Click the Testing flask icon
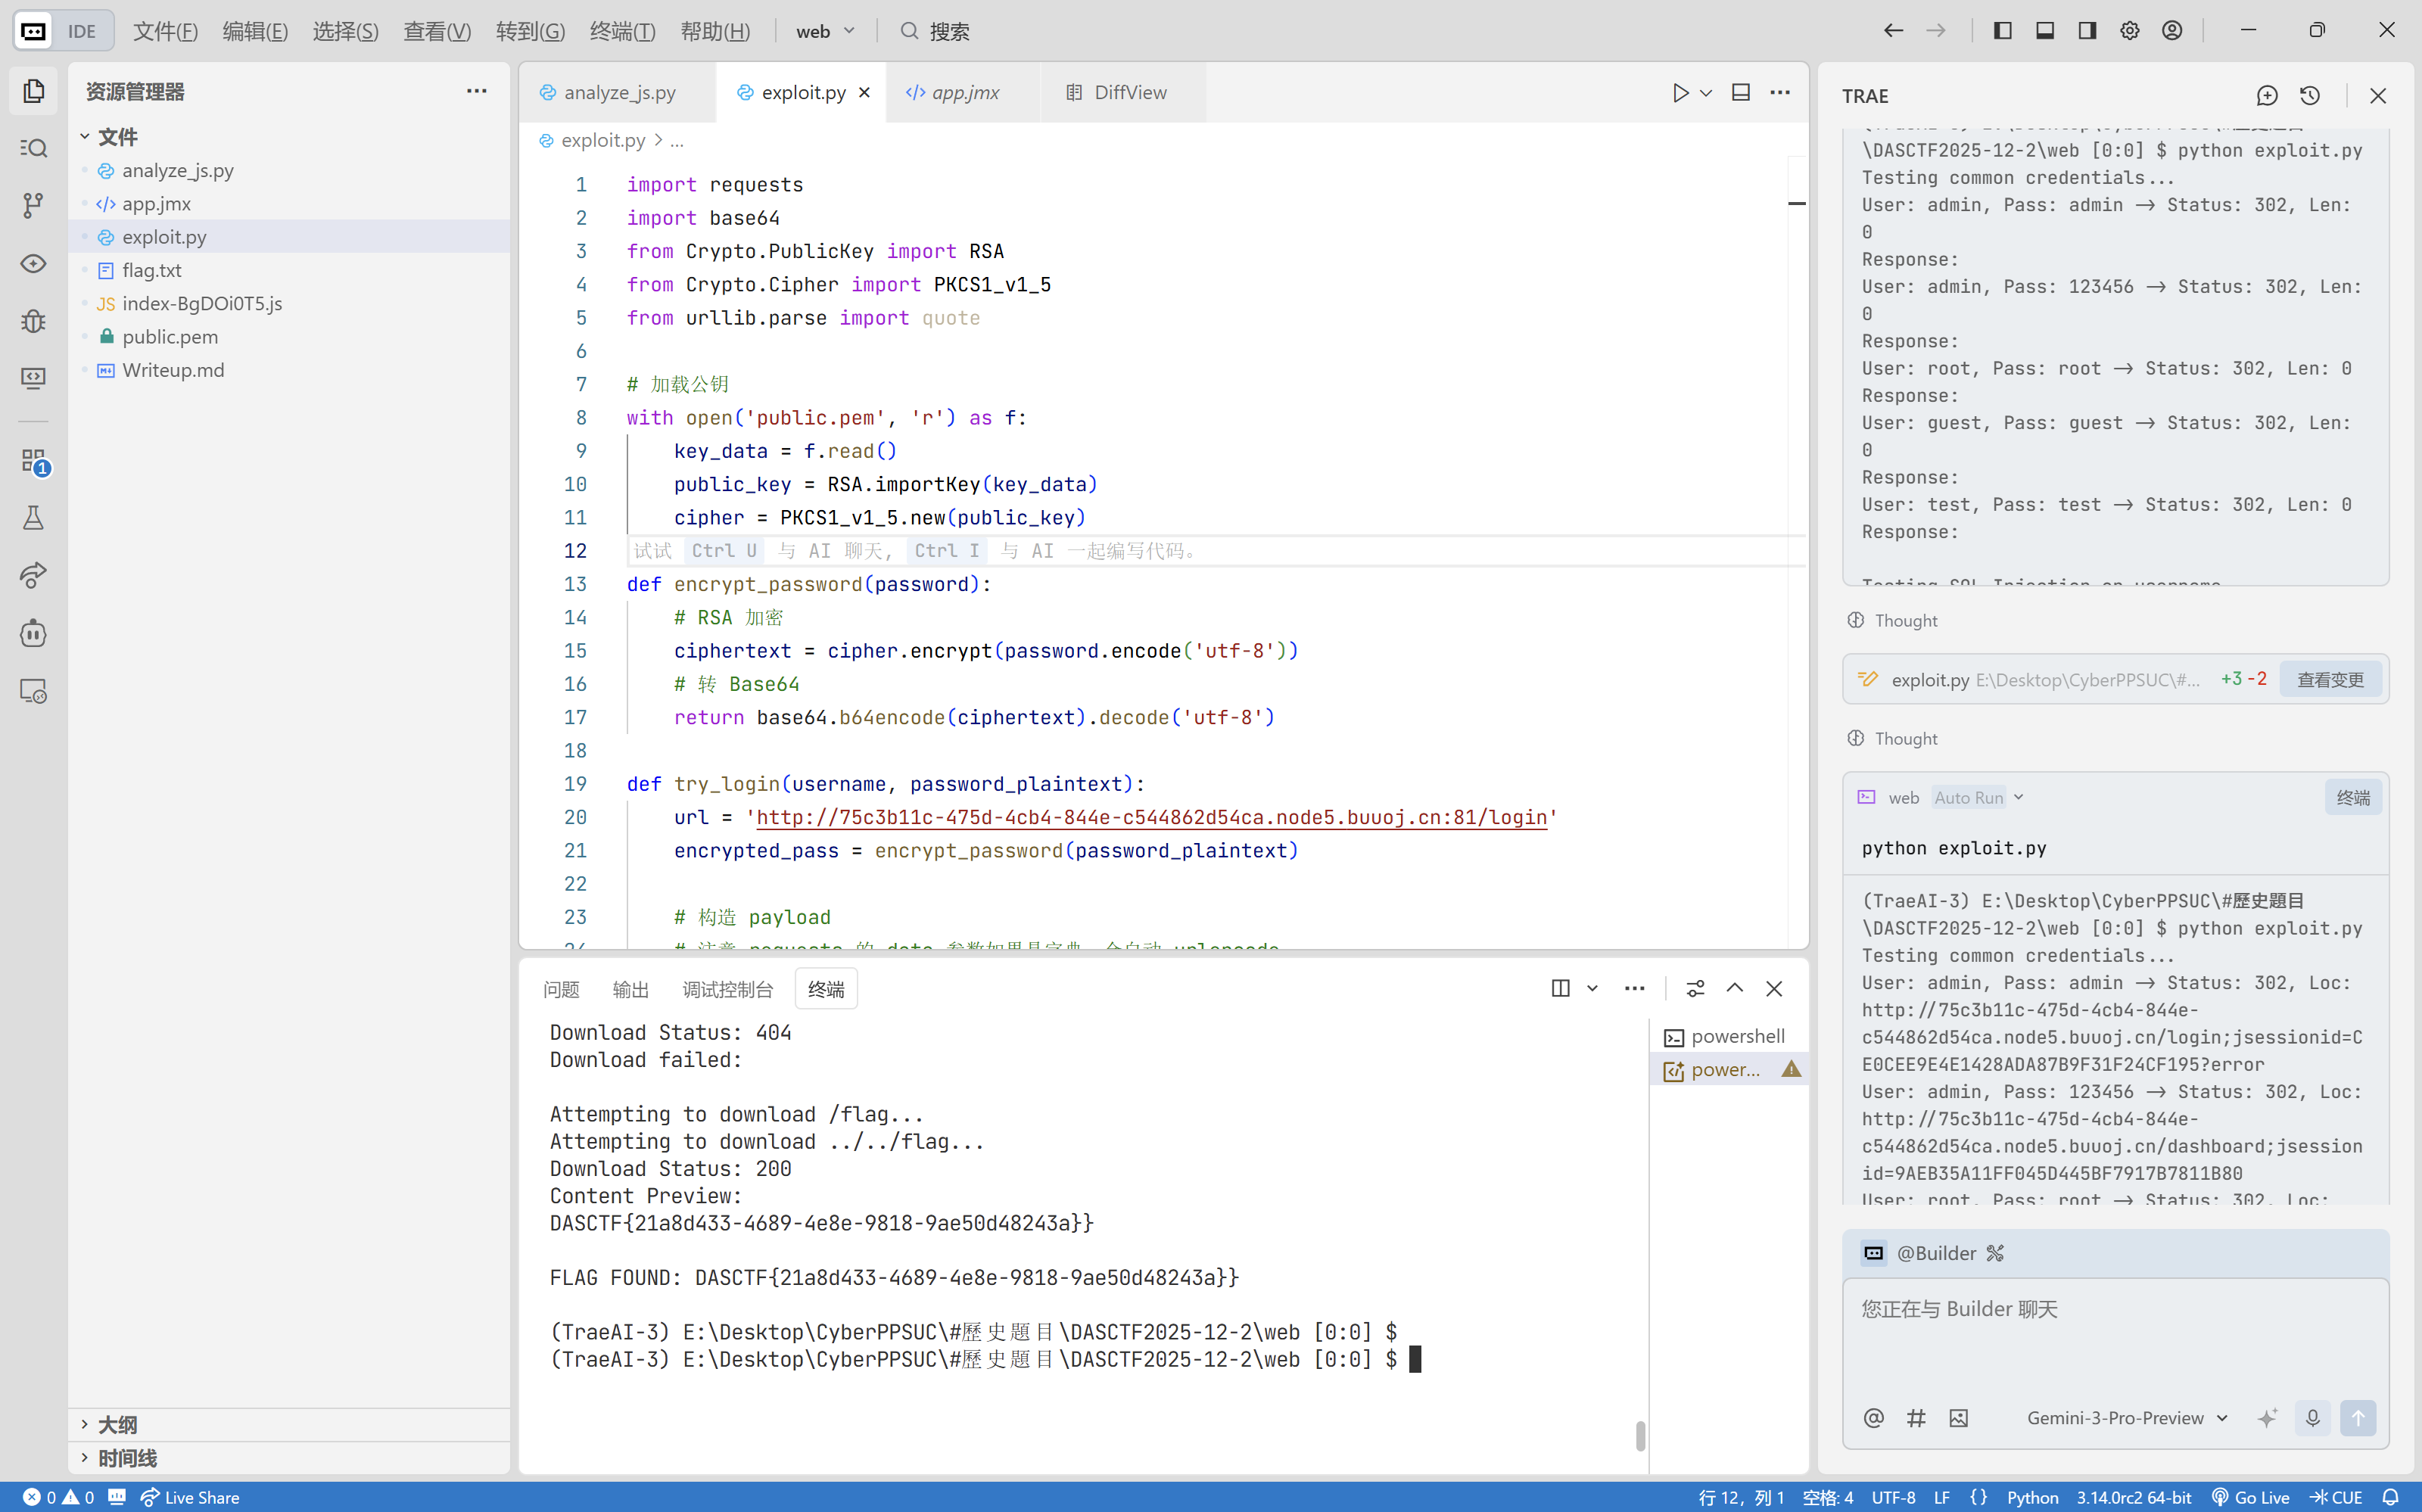Image resolution: width=2422 pixels, height=1512 pixels. click(33, 518)
